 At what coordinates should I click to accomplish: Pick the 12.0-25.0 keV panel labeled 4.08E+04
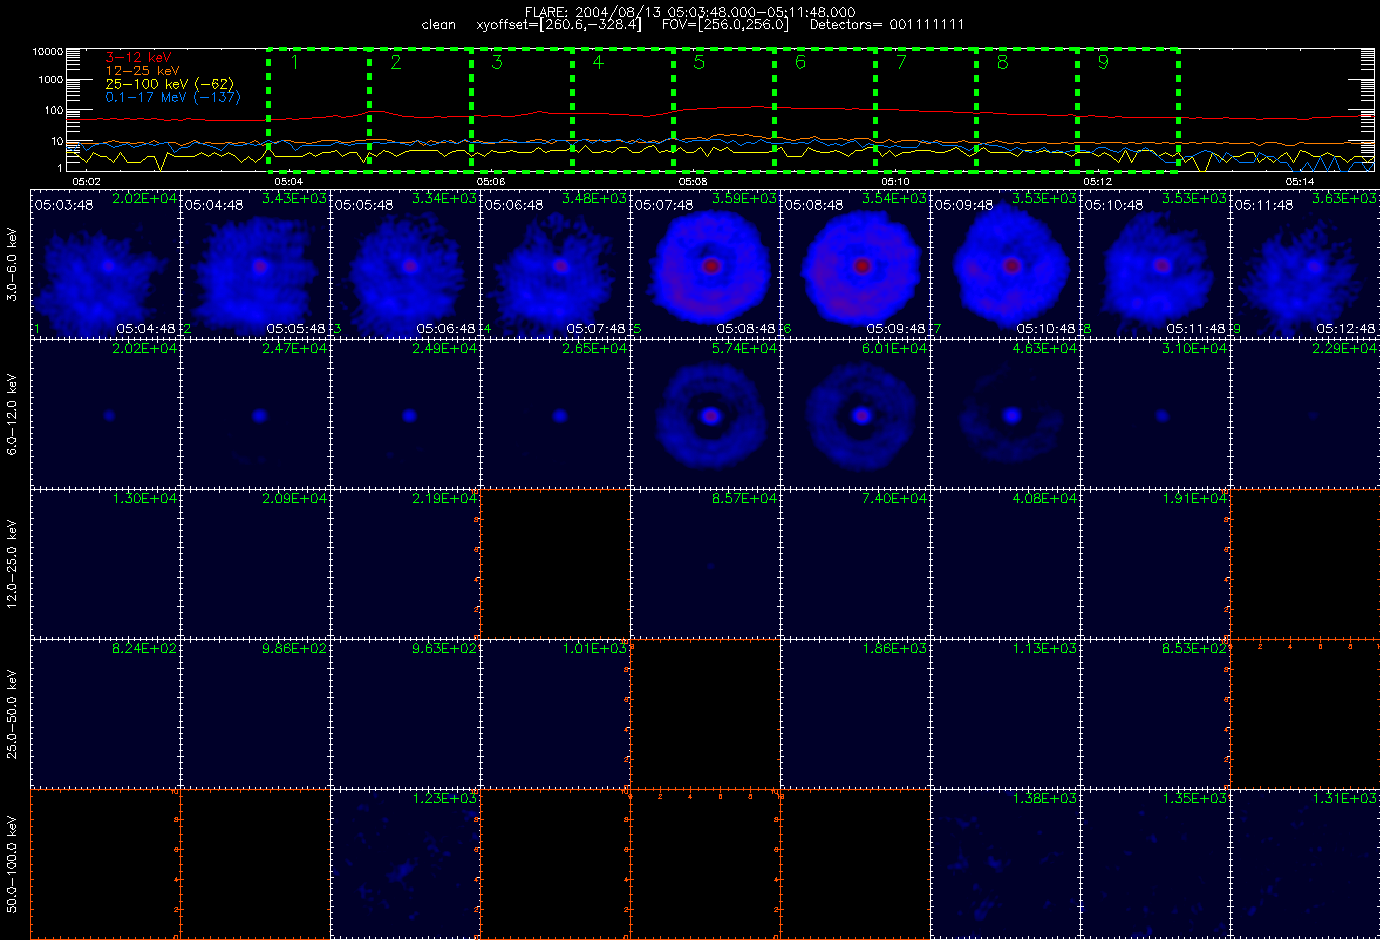(1005, 563)
